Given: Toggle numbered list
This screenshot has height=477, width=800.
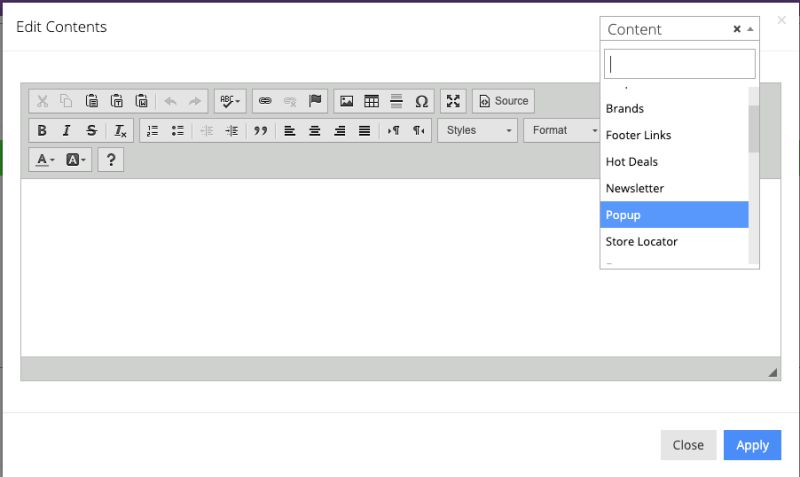Looking at the screenshot, I should click(x=153, y=131).
